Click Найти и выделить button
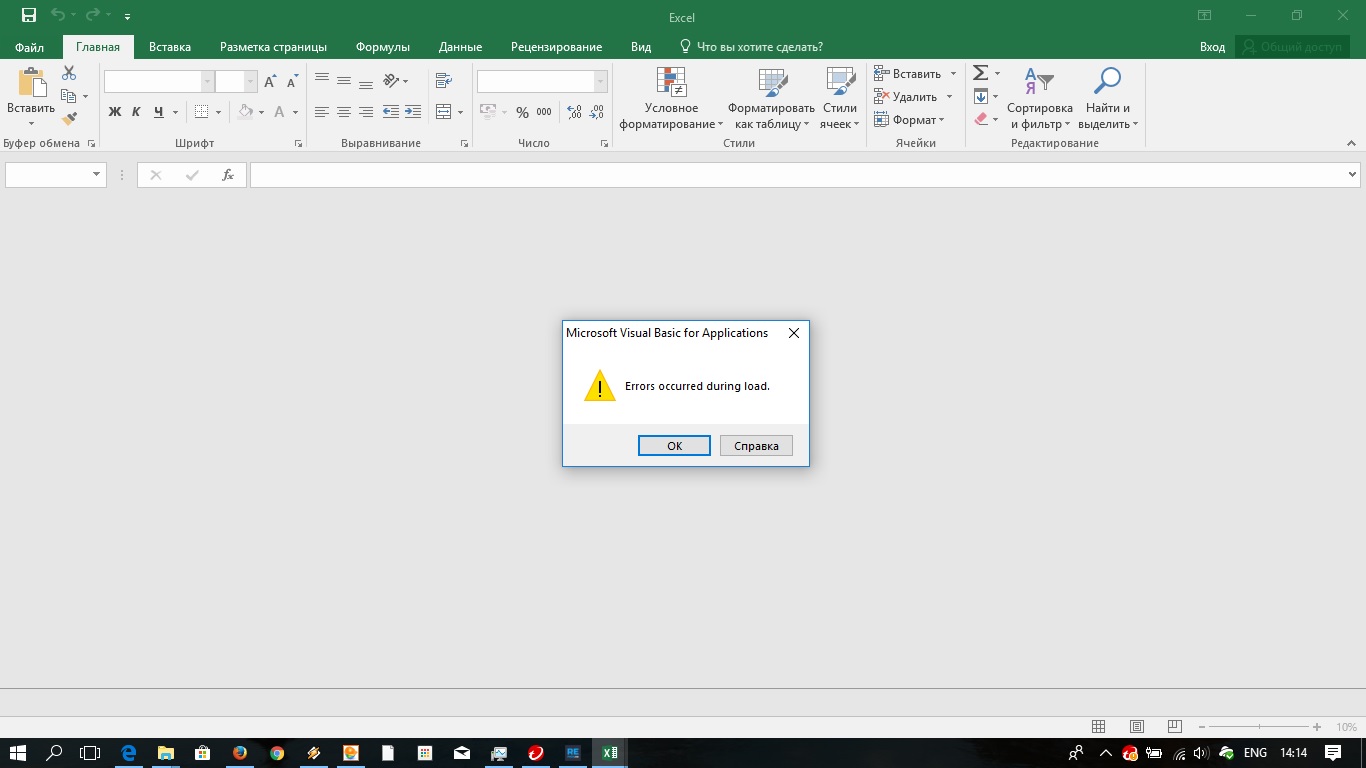 point(1108,99)
